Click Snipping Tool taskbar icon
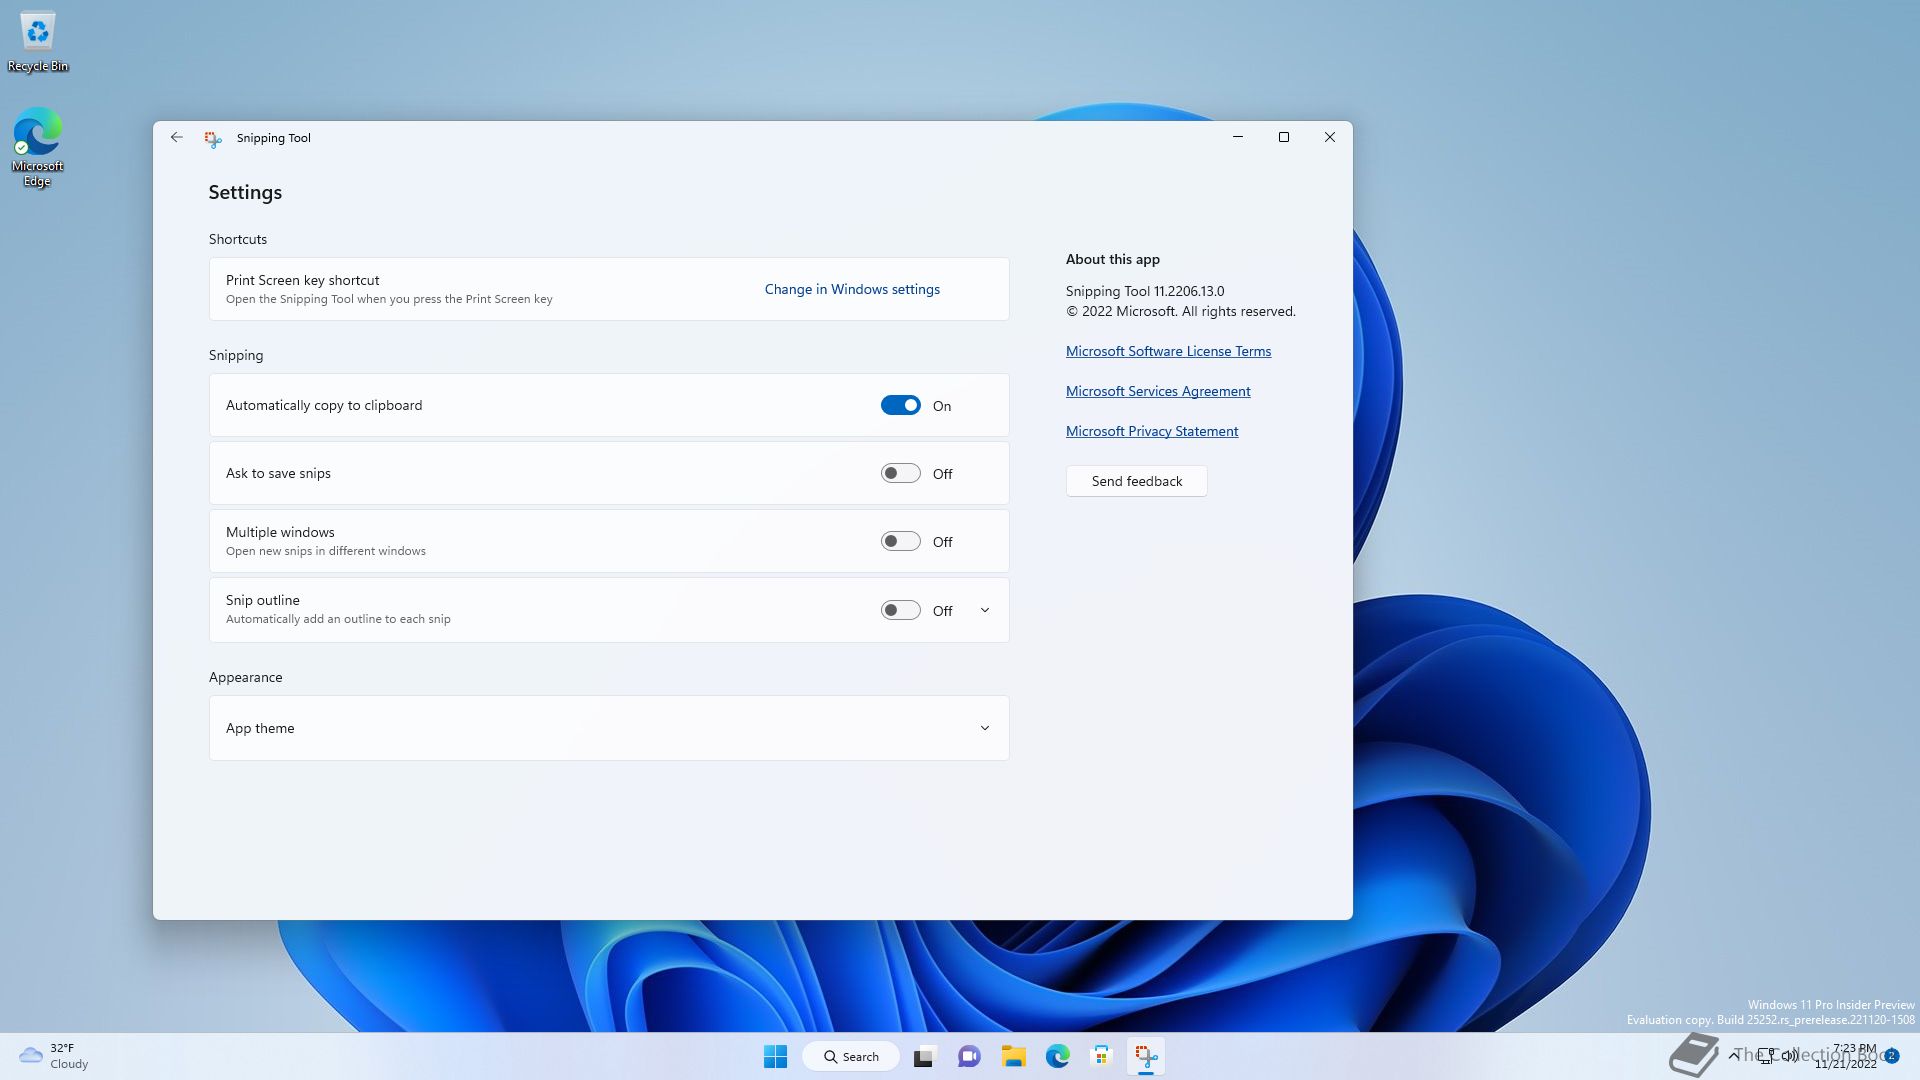The width and height of the screenshot is (1920, 1080). tap(1146, 1056)
